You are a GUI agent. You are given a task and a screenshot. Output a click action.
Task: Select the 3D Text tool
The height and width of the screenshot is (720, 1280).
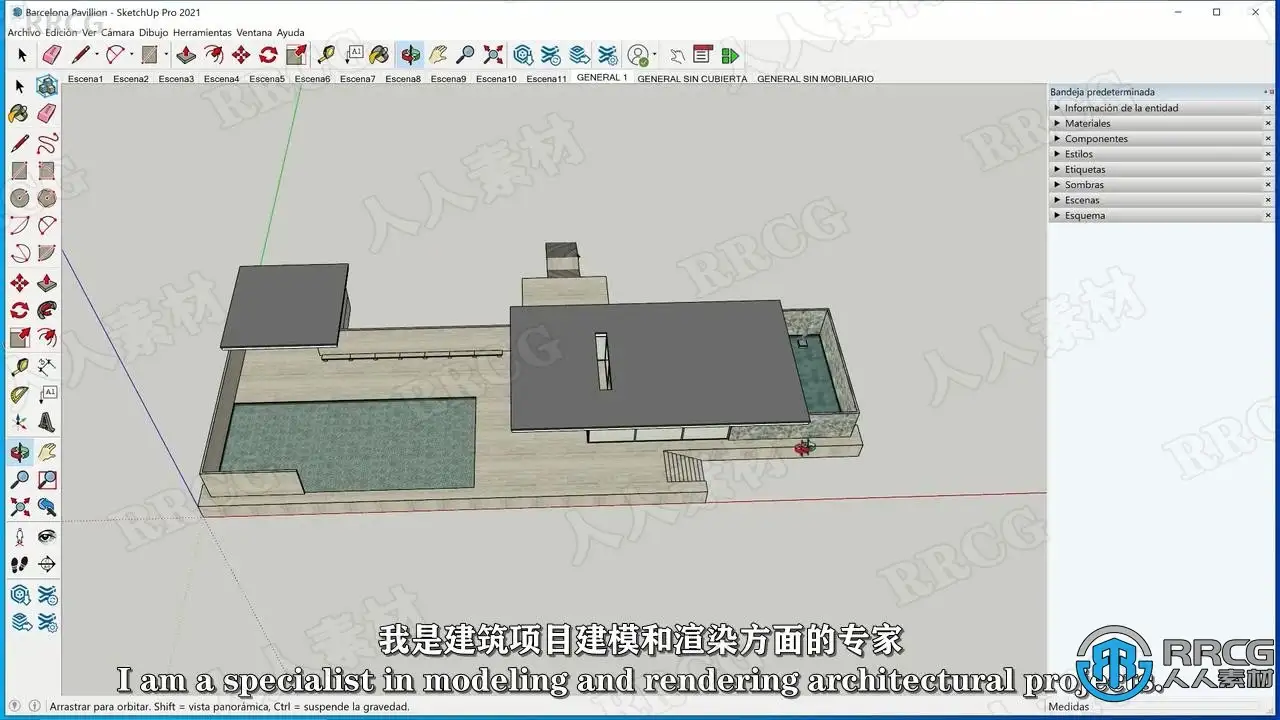pyautogui.click(x=47, y=423)
